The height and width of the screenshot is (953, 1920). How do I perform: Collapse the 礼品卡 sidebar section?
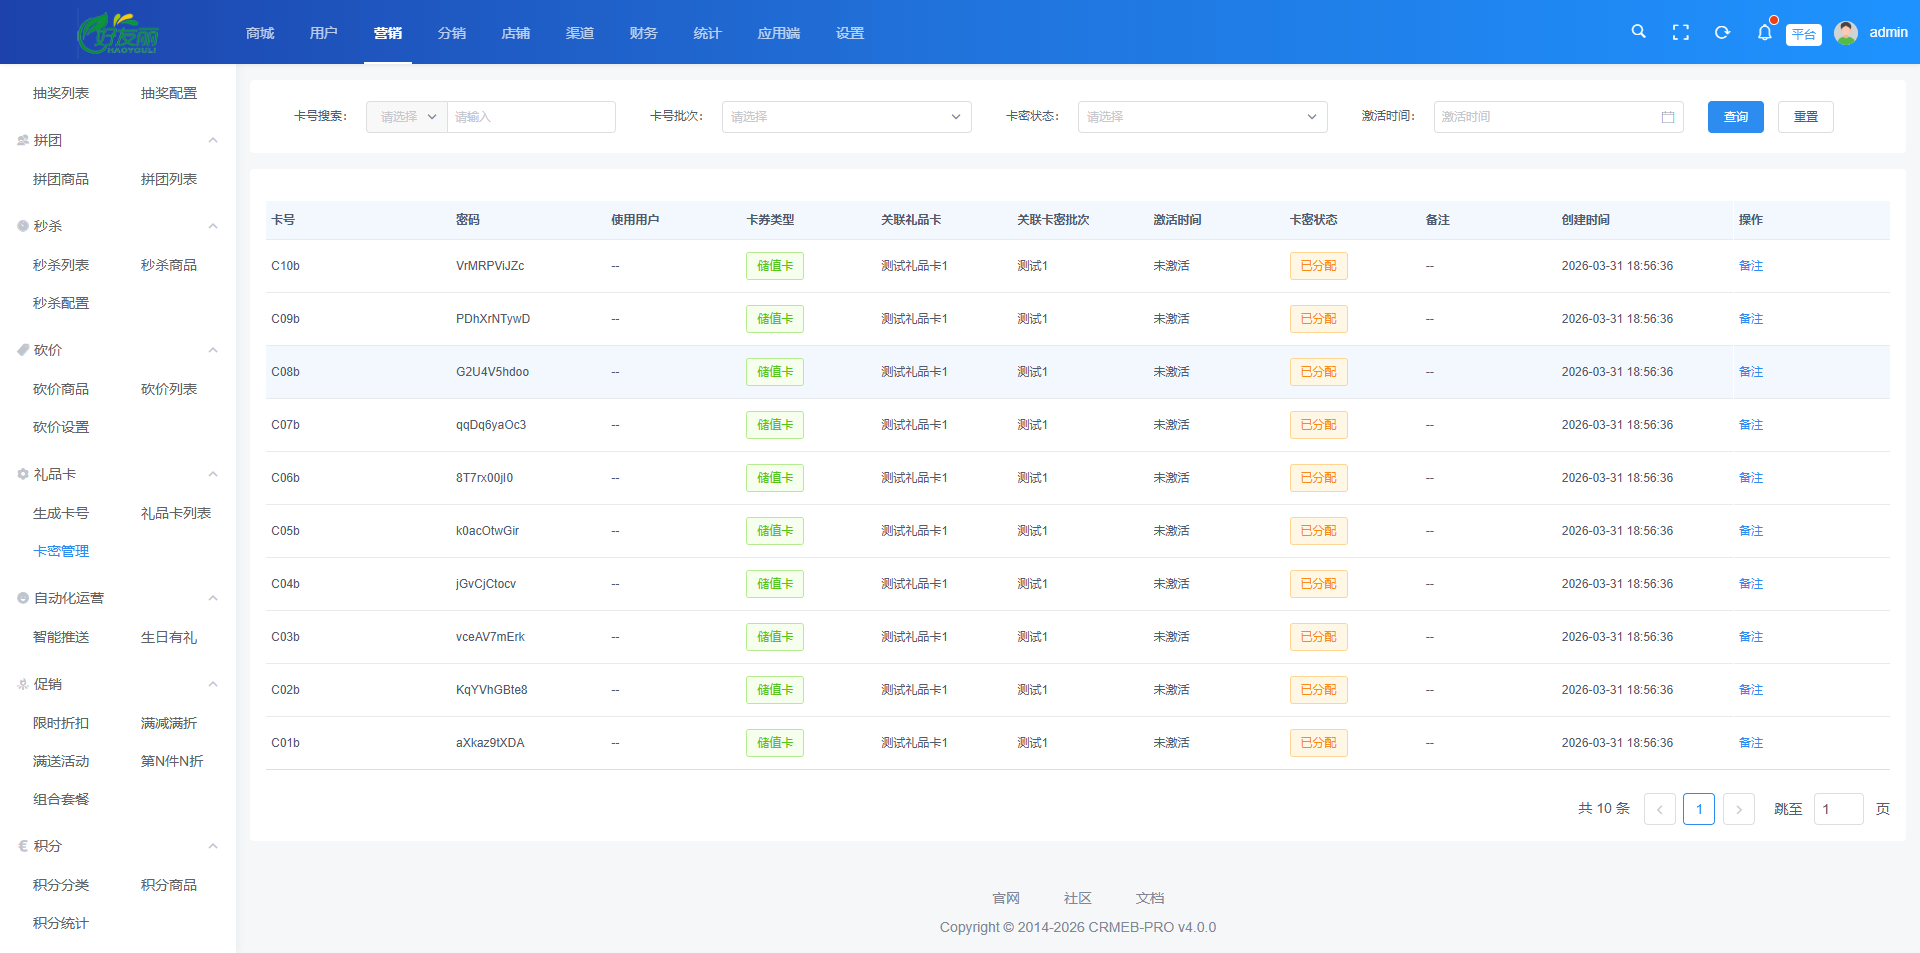pyautogui.click(x=212, y=475)
